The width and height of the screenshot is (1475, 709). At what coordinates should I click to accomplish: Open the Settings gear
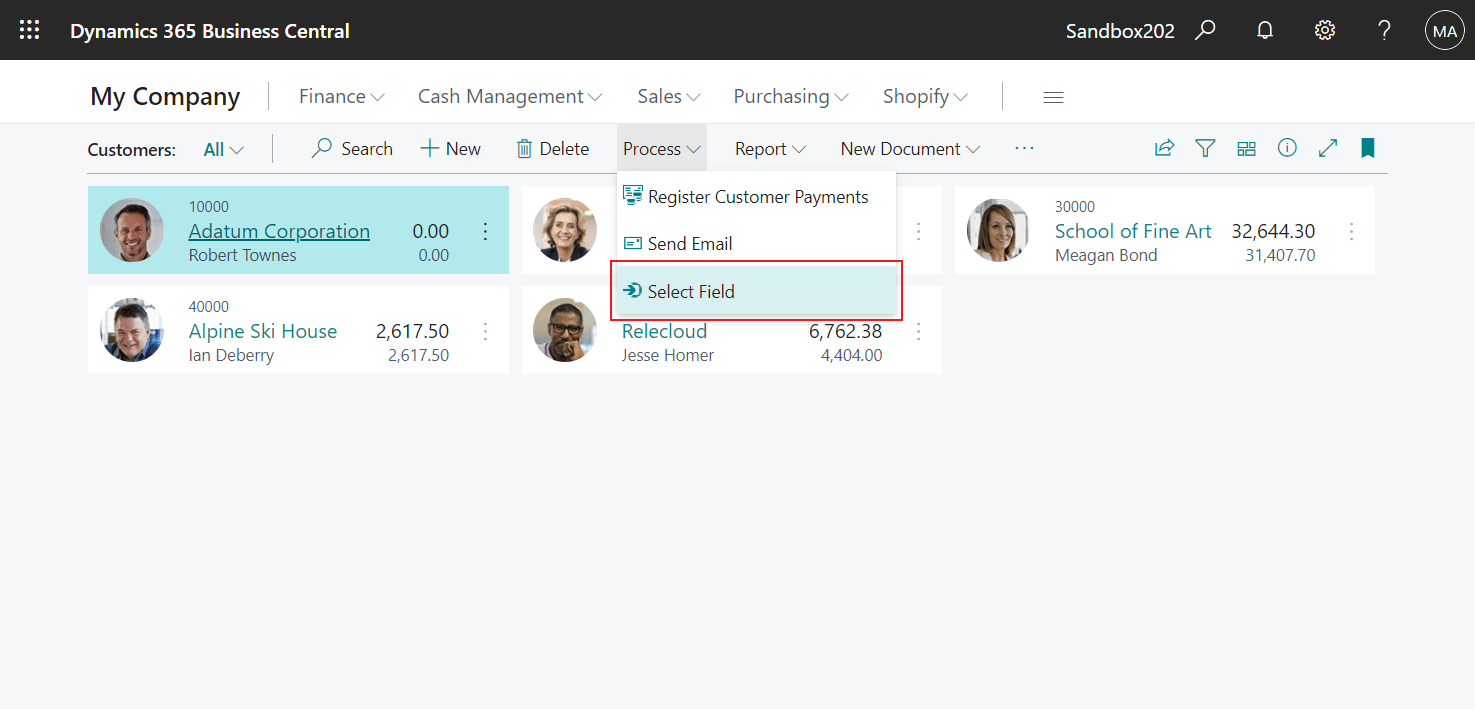pos(1324,30)
